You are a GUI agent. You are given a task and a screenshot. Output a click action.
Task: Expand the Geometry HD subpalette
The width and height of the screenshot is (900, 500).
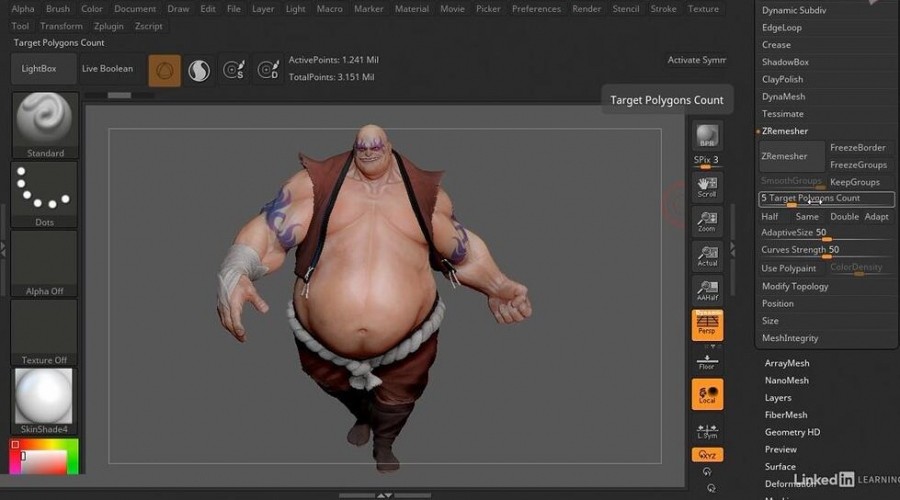coord(792,432)
